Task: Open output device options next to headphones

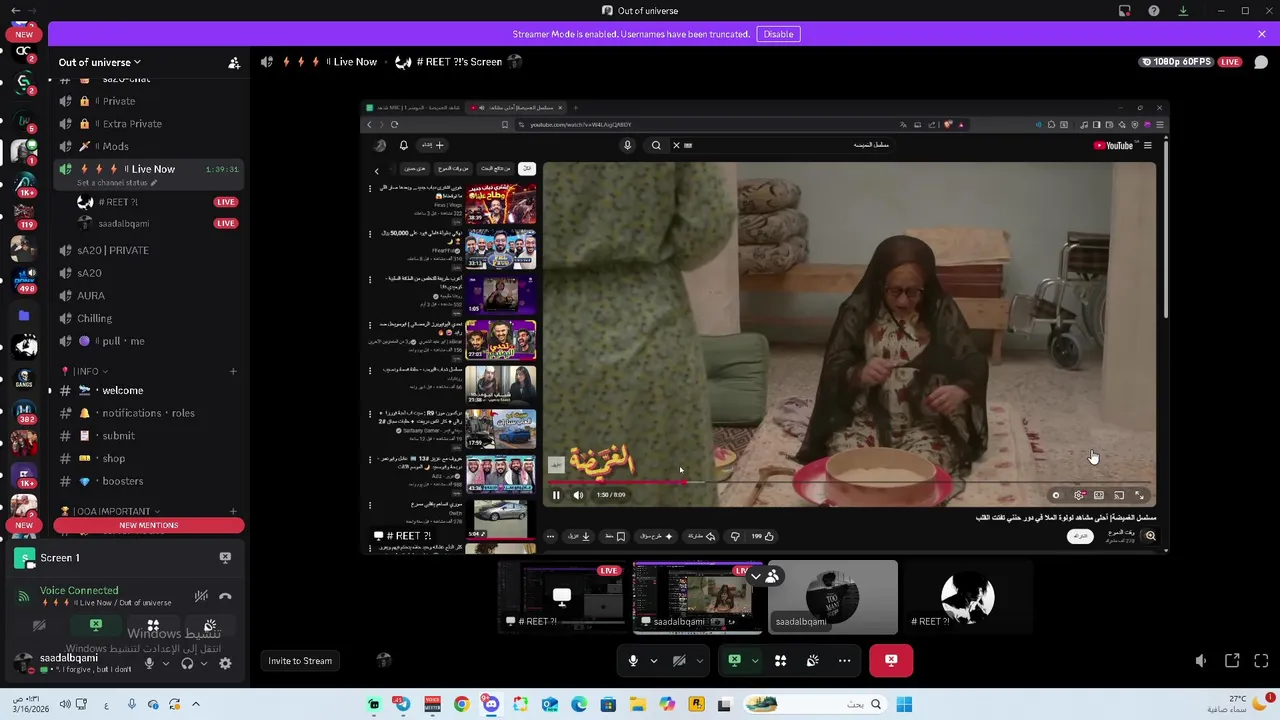Action: (204, 663)
